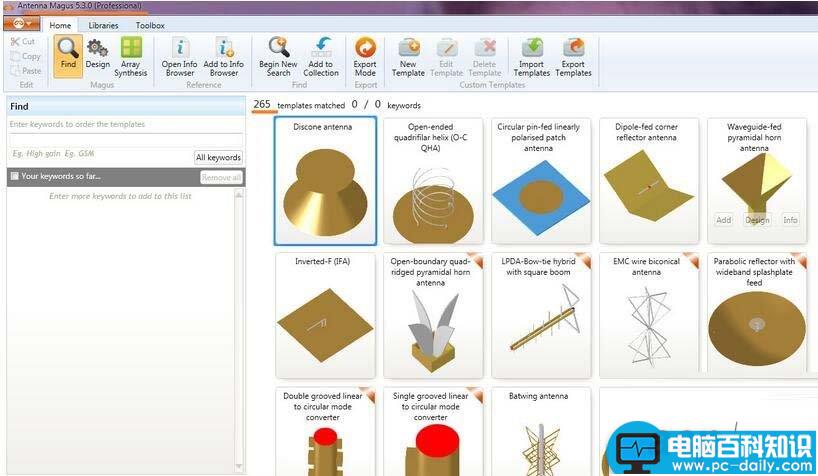Toggle the 'Your keywords so far' checkbox
Image resolution: width=818 pixels, height=476 pixels.
click(14, 177)
